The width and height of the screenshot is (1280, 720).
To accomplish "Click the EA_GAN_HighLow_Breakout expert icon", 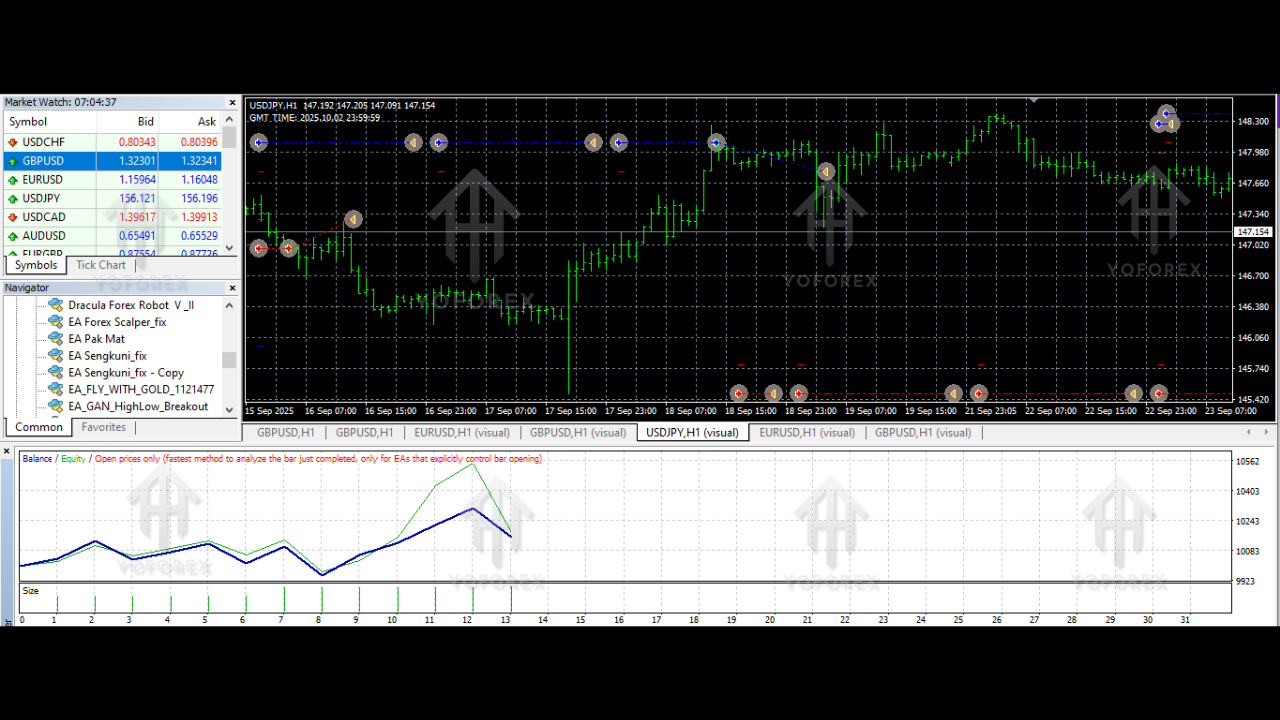I will pyautogui.click(x=55, y=406).
